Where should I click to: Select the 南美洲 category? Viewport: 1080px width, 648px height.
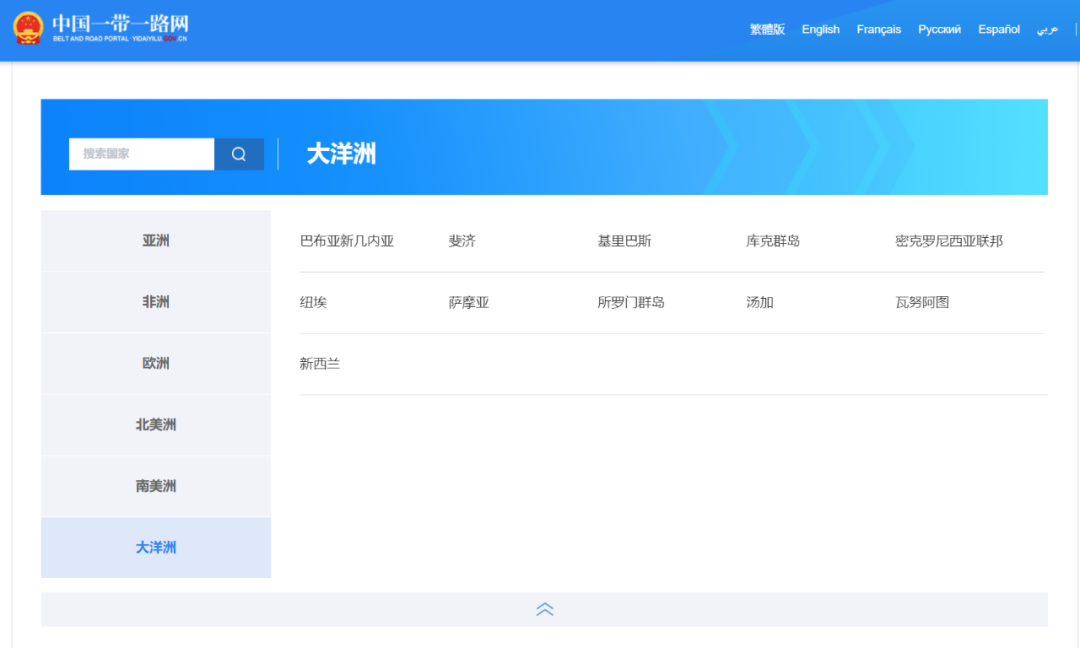(x=155, y=486)
